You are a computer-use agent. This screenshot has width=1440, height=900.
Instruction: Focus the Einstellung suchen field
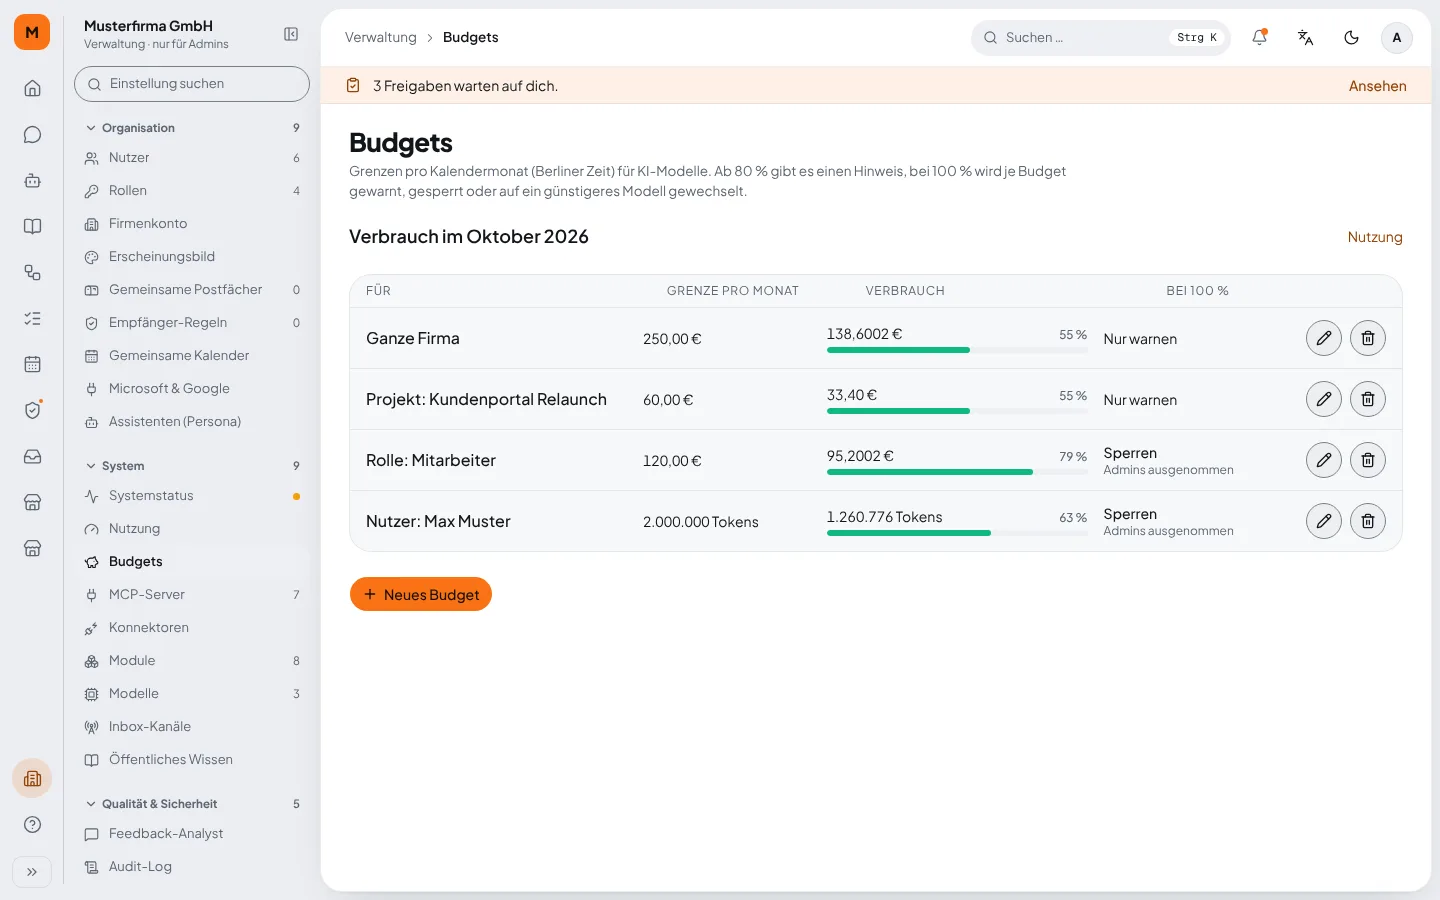click(x=192, y=84)
